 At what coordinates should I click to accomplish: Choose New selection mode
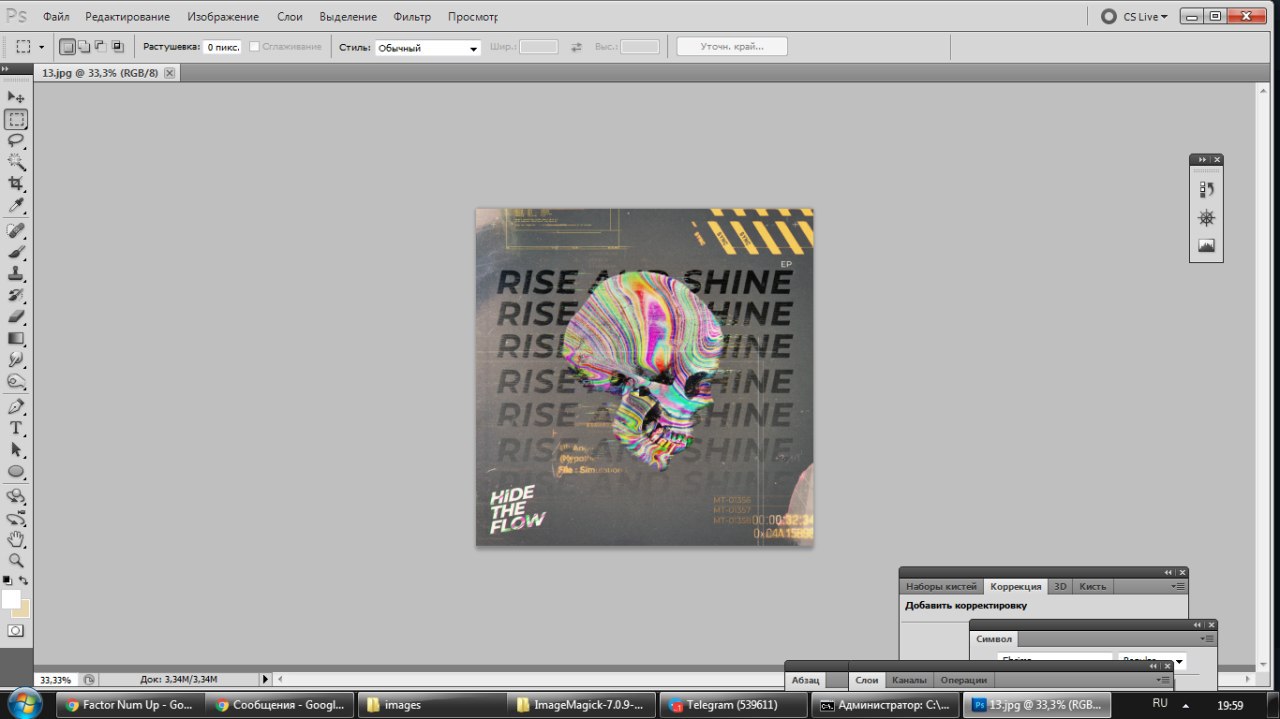[67, 46]
